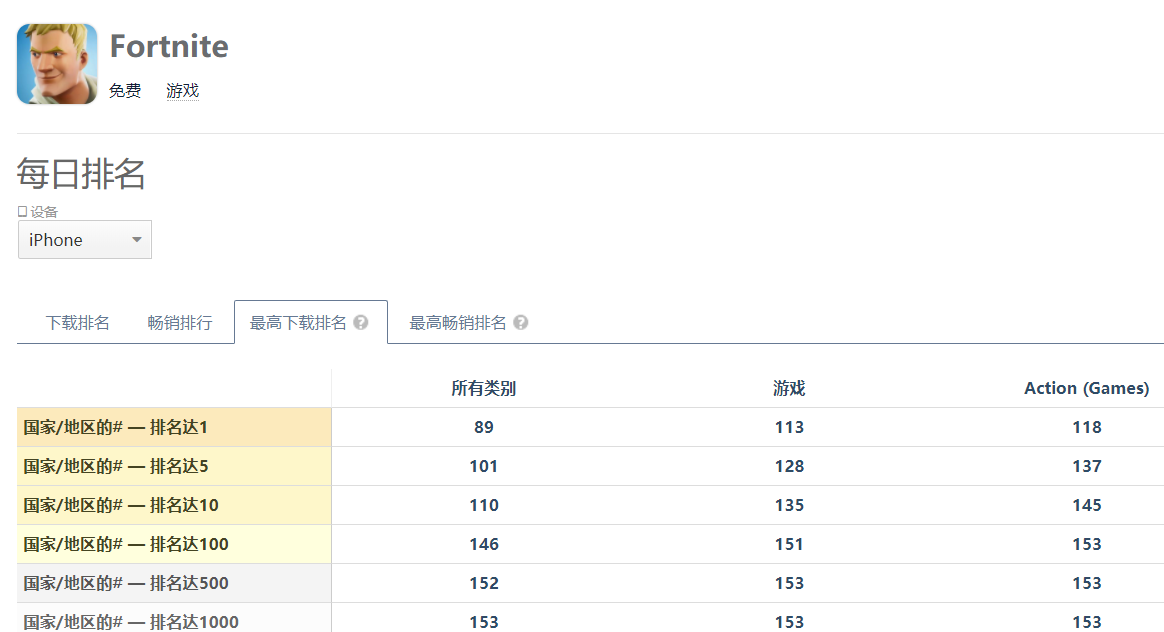Click the Fortnite app icon
The height and width of the screenshot is (632, 1164).
57,64
